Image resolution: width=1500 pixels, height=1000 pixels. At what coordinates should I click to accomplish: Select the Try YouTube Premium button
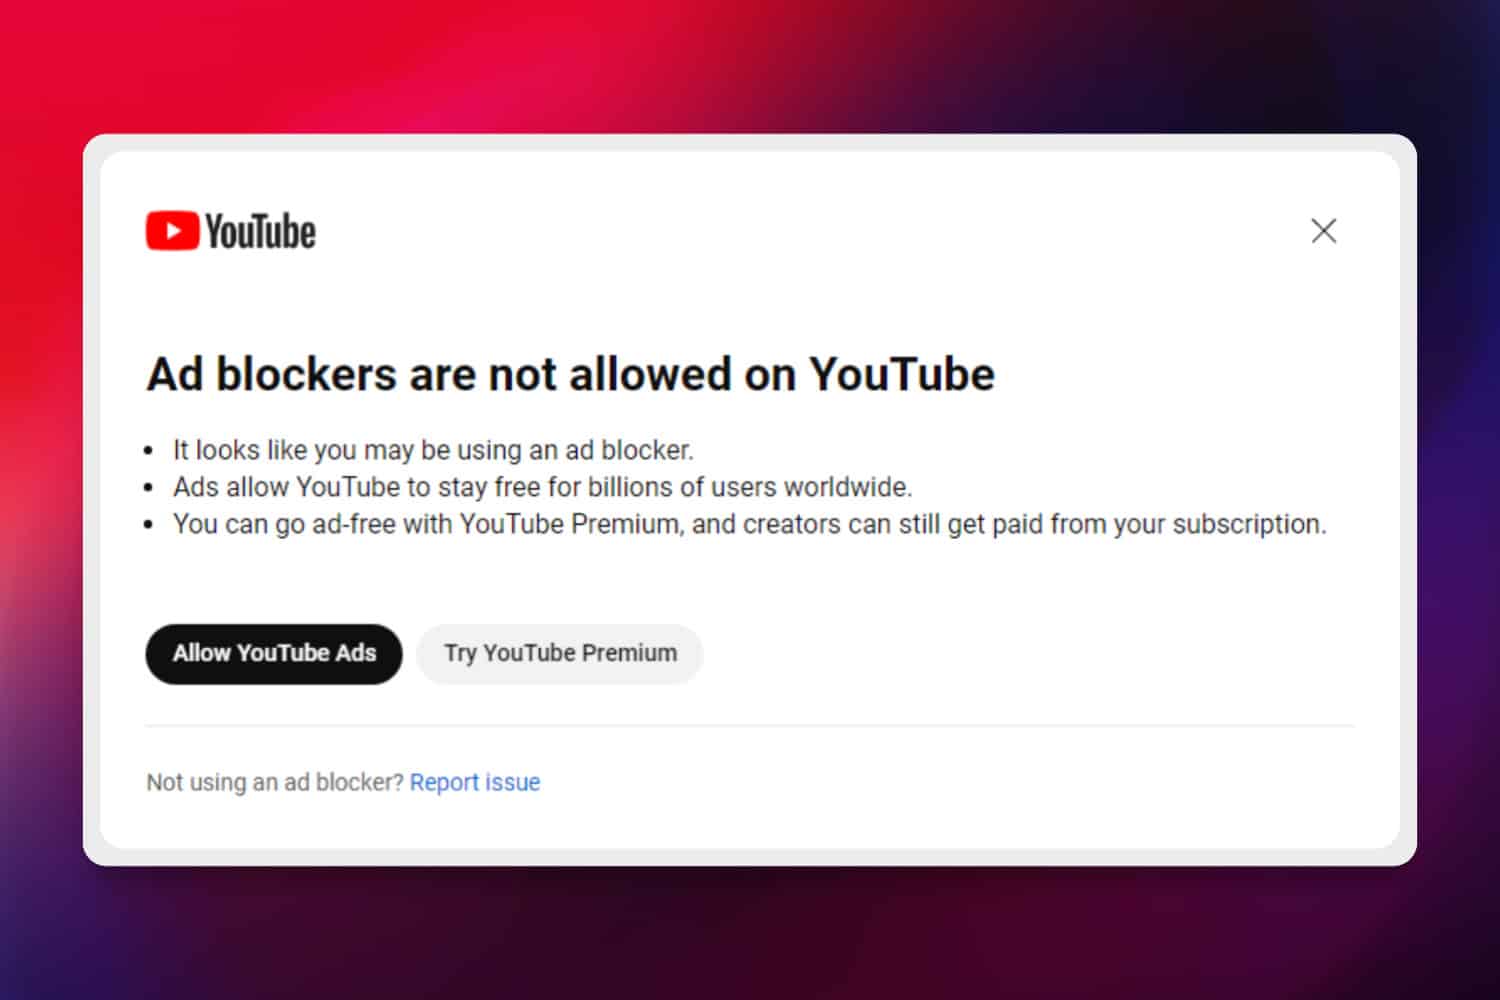click(560, 654)
